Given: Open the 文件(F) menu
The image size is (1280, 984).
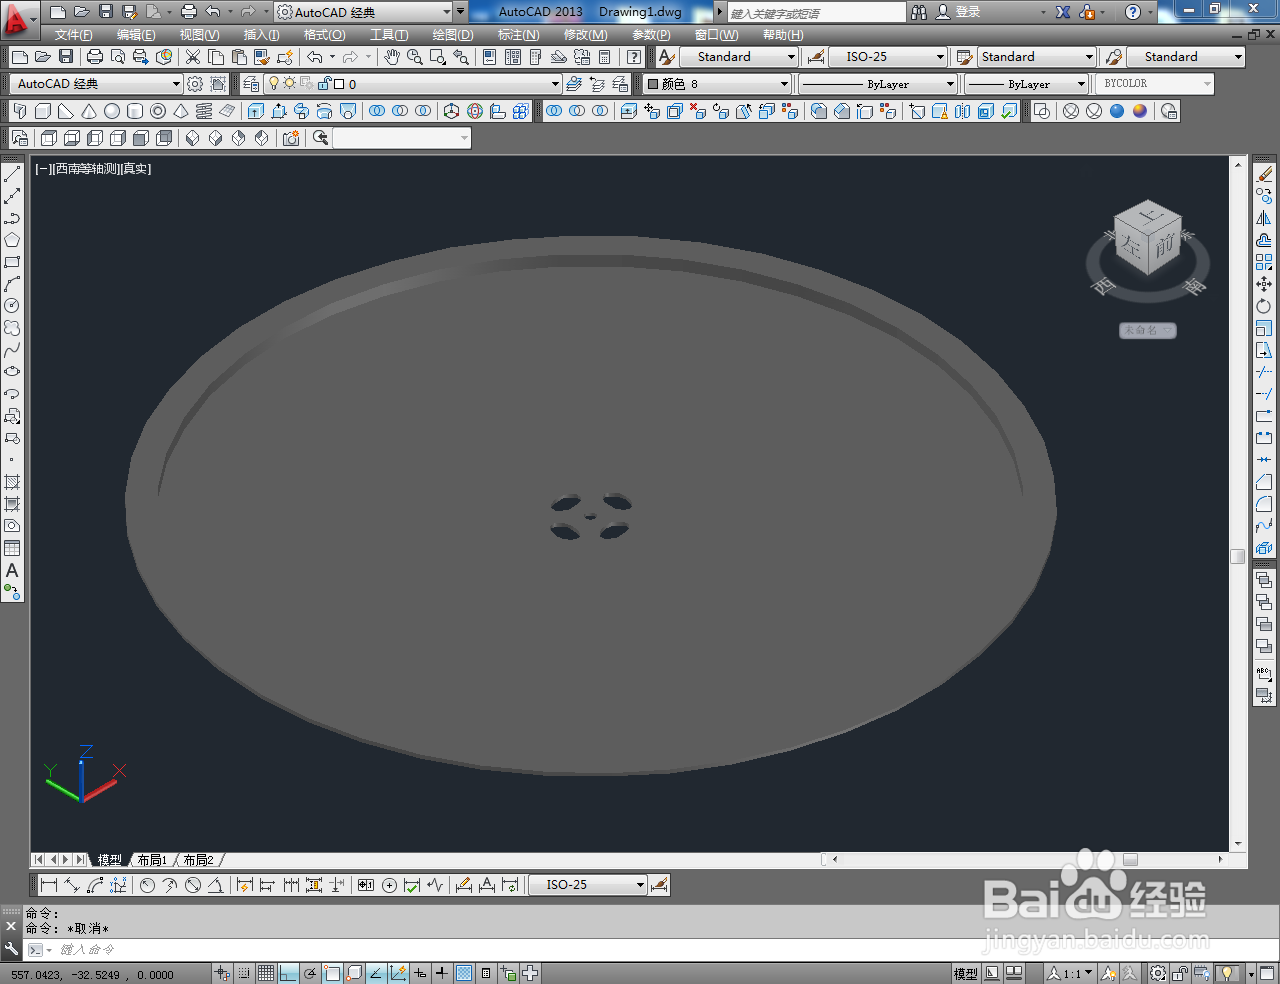Looking at the screenshot, I should [x=73, y=35].
